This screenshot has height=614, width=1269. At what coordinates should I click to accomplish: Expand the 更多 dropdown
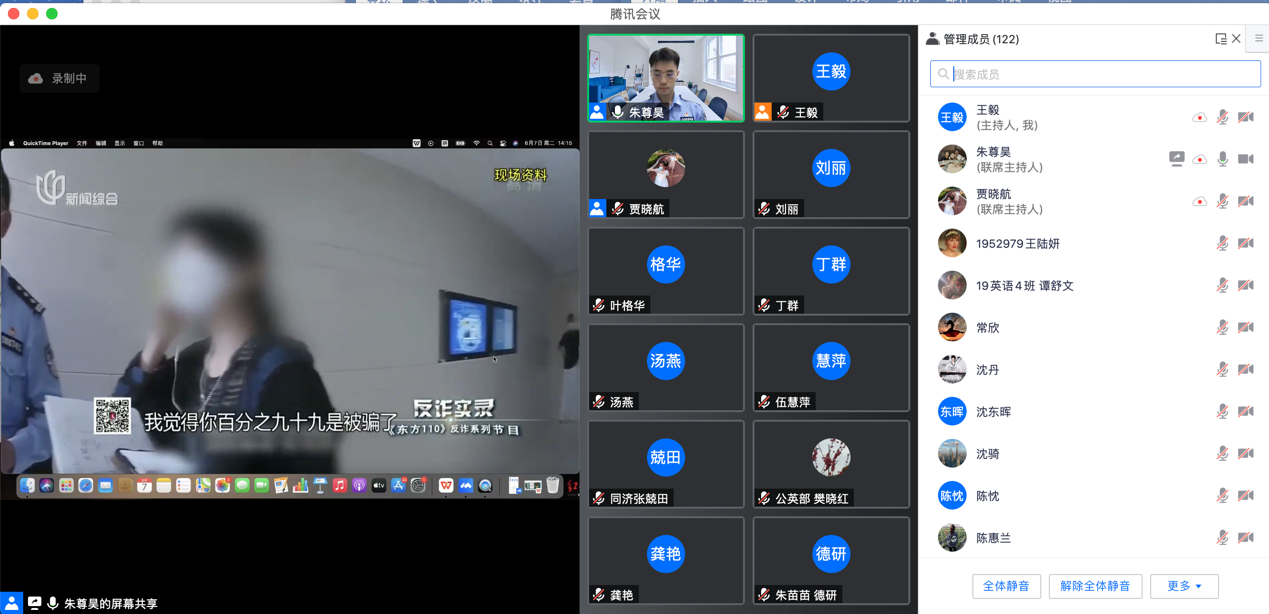tap(1184, 586)
